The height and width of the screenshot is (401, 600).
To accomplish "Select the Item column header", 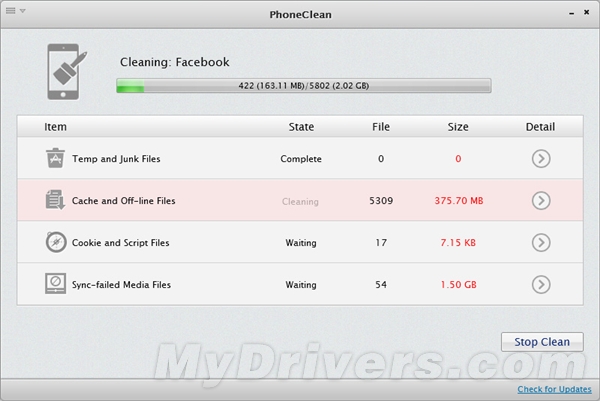I will 55,127.
